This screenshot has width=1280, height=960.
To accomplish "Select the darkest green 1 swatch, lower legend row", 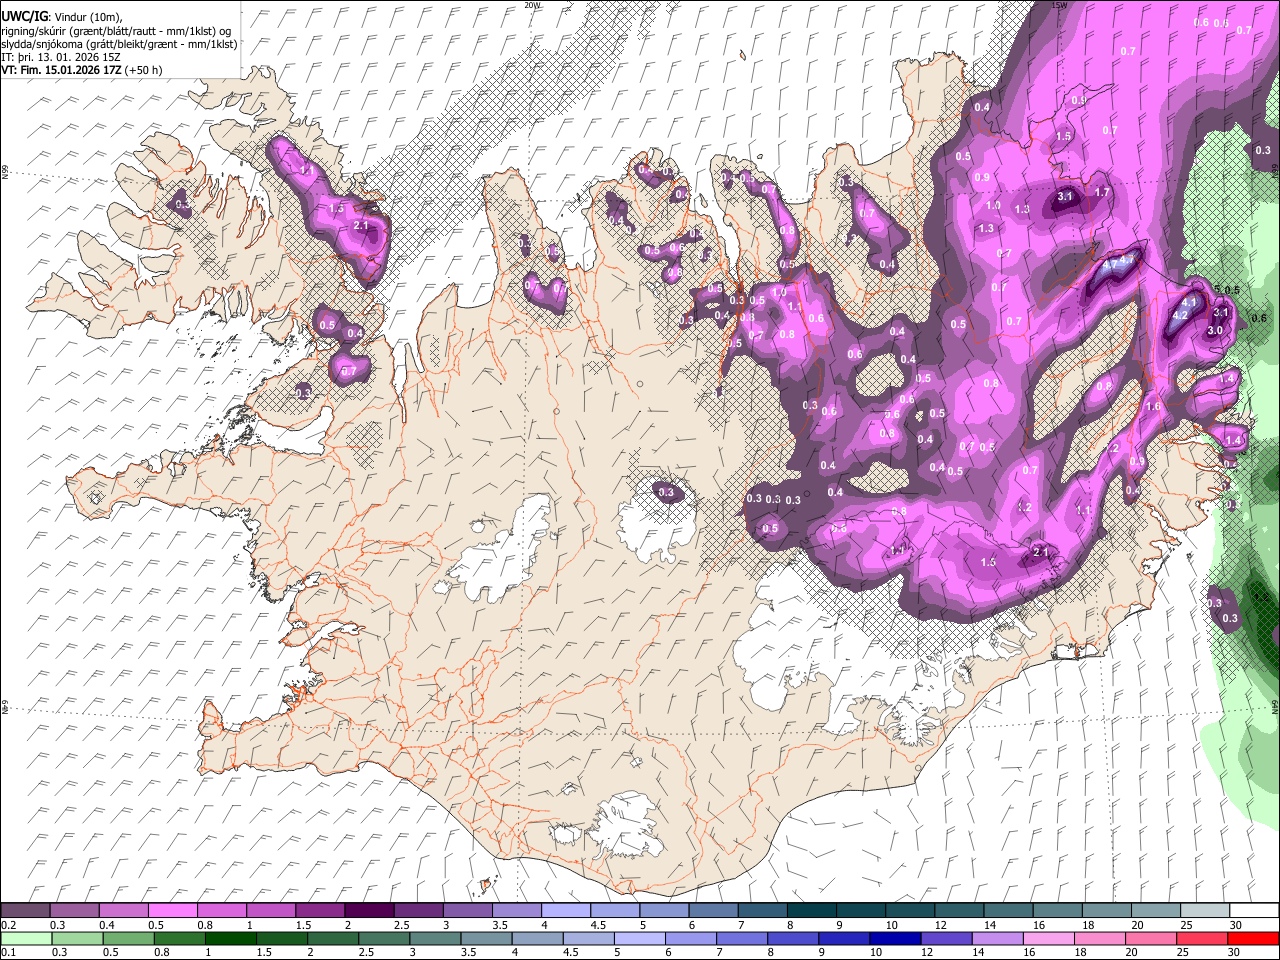I will tap(230, 938).
